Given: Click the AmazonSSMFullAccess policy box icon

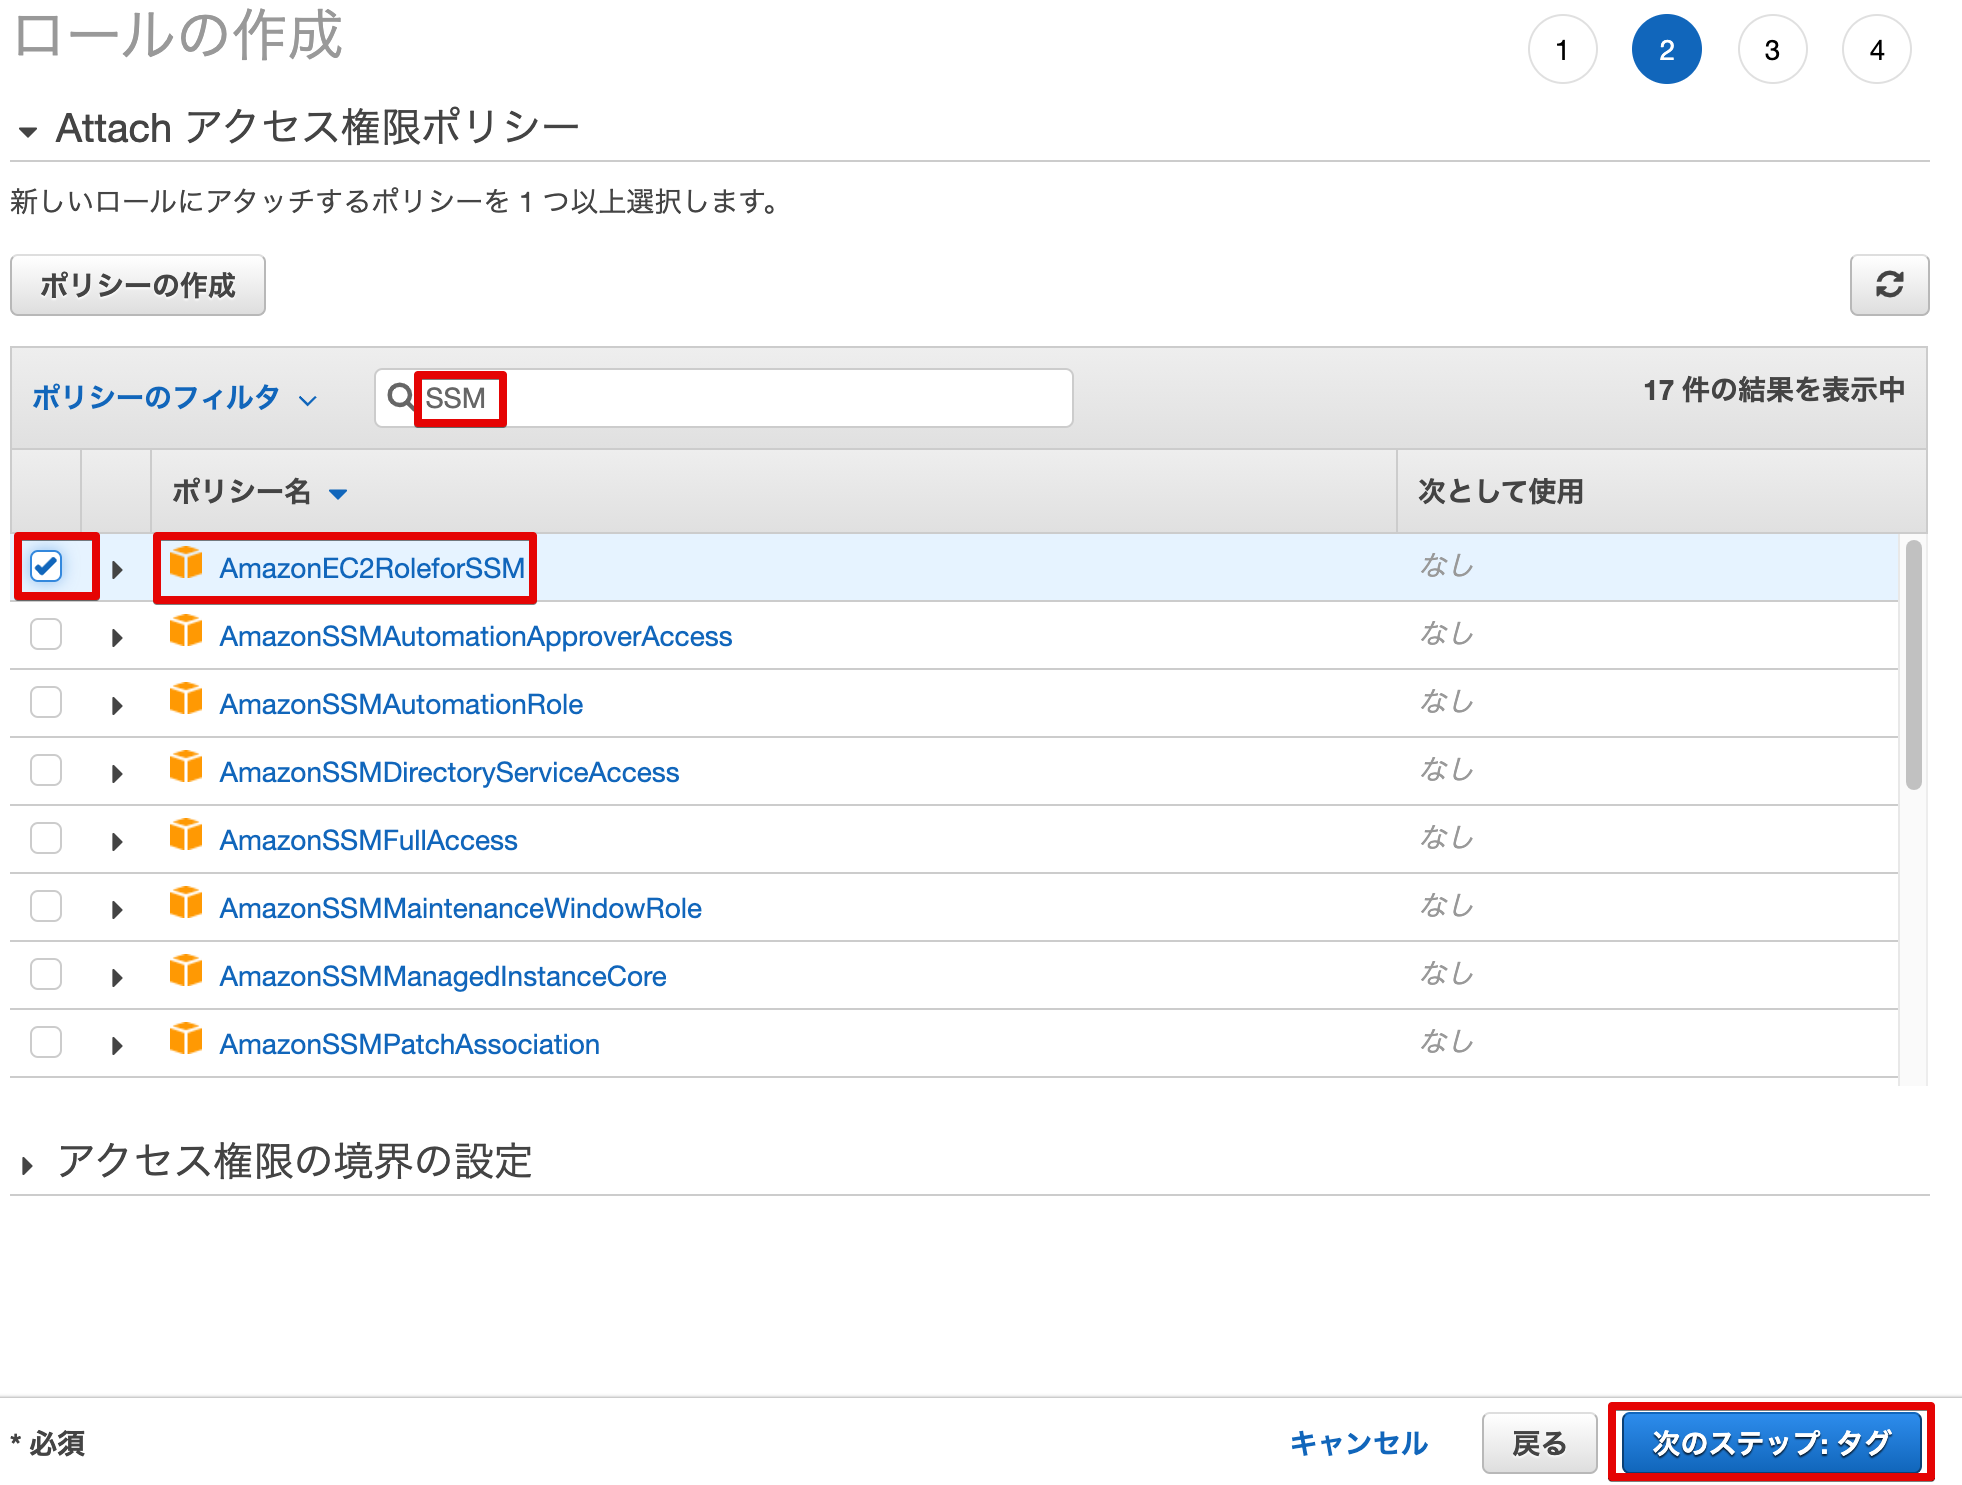Looking at the screenshot, I should point(186,836).
